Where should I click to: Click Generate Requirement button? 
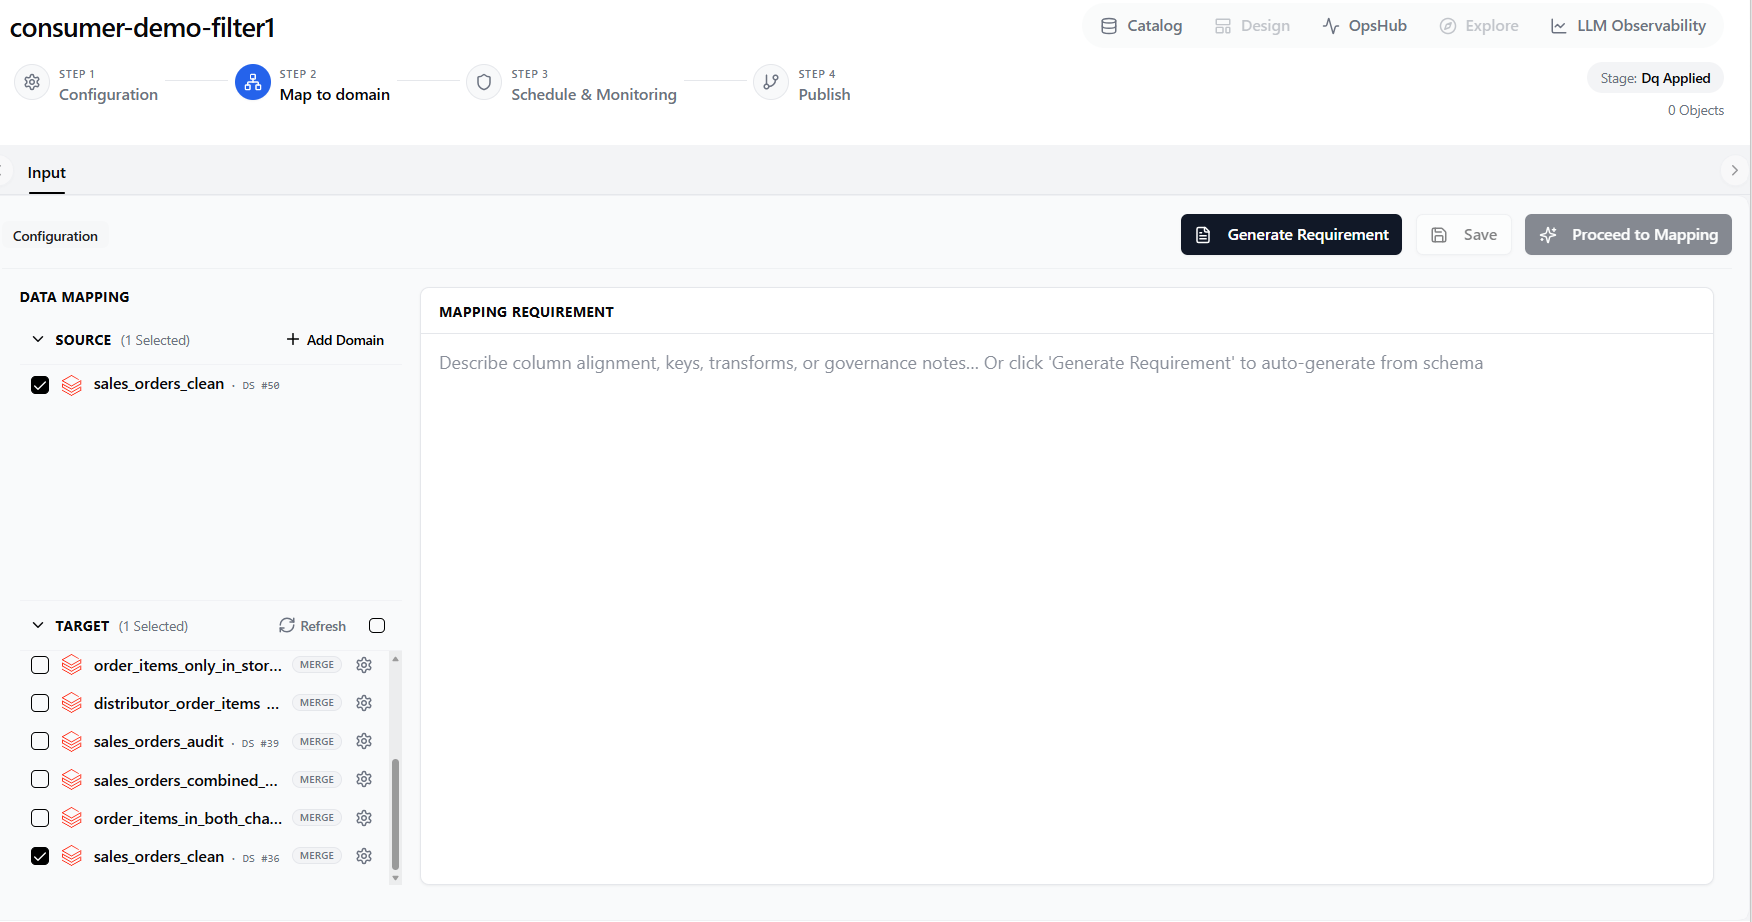click(1291, 235)
